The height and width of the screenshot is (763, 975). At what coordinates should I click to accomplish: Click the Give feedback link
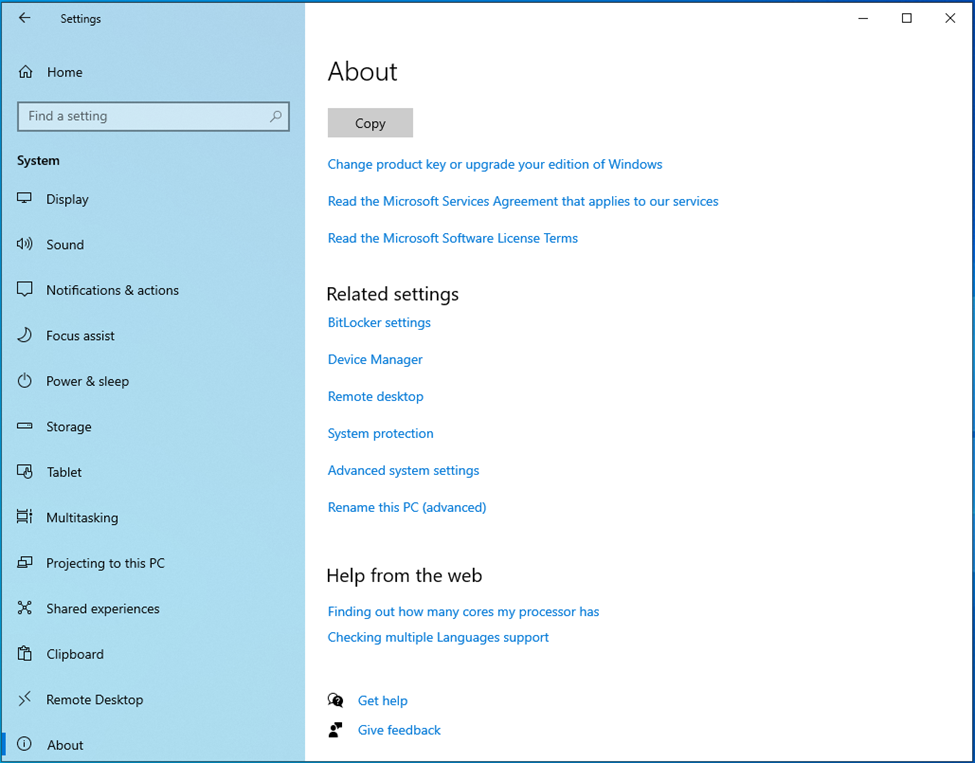click(x=399, y=730)
